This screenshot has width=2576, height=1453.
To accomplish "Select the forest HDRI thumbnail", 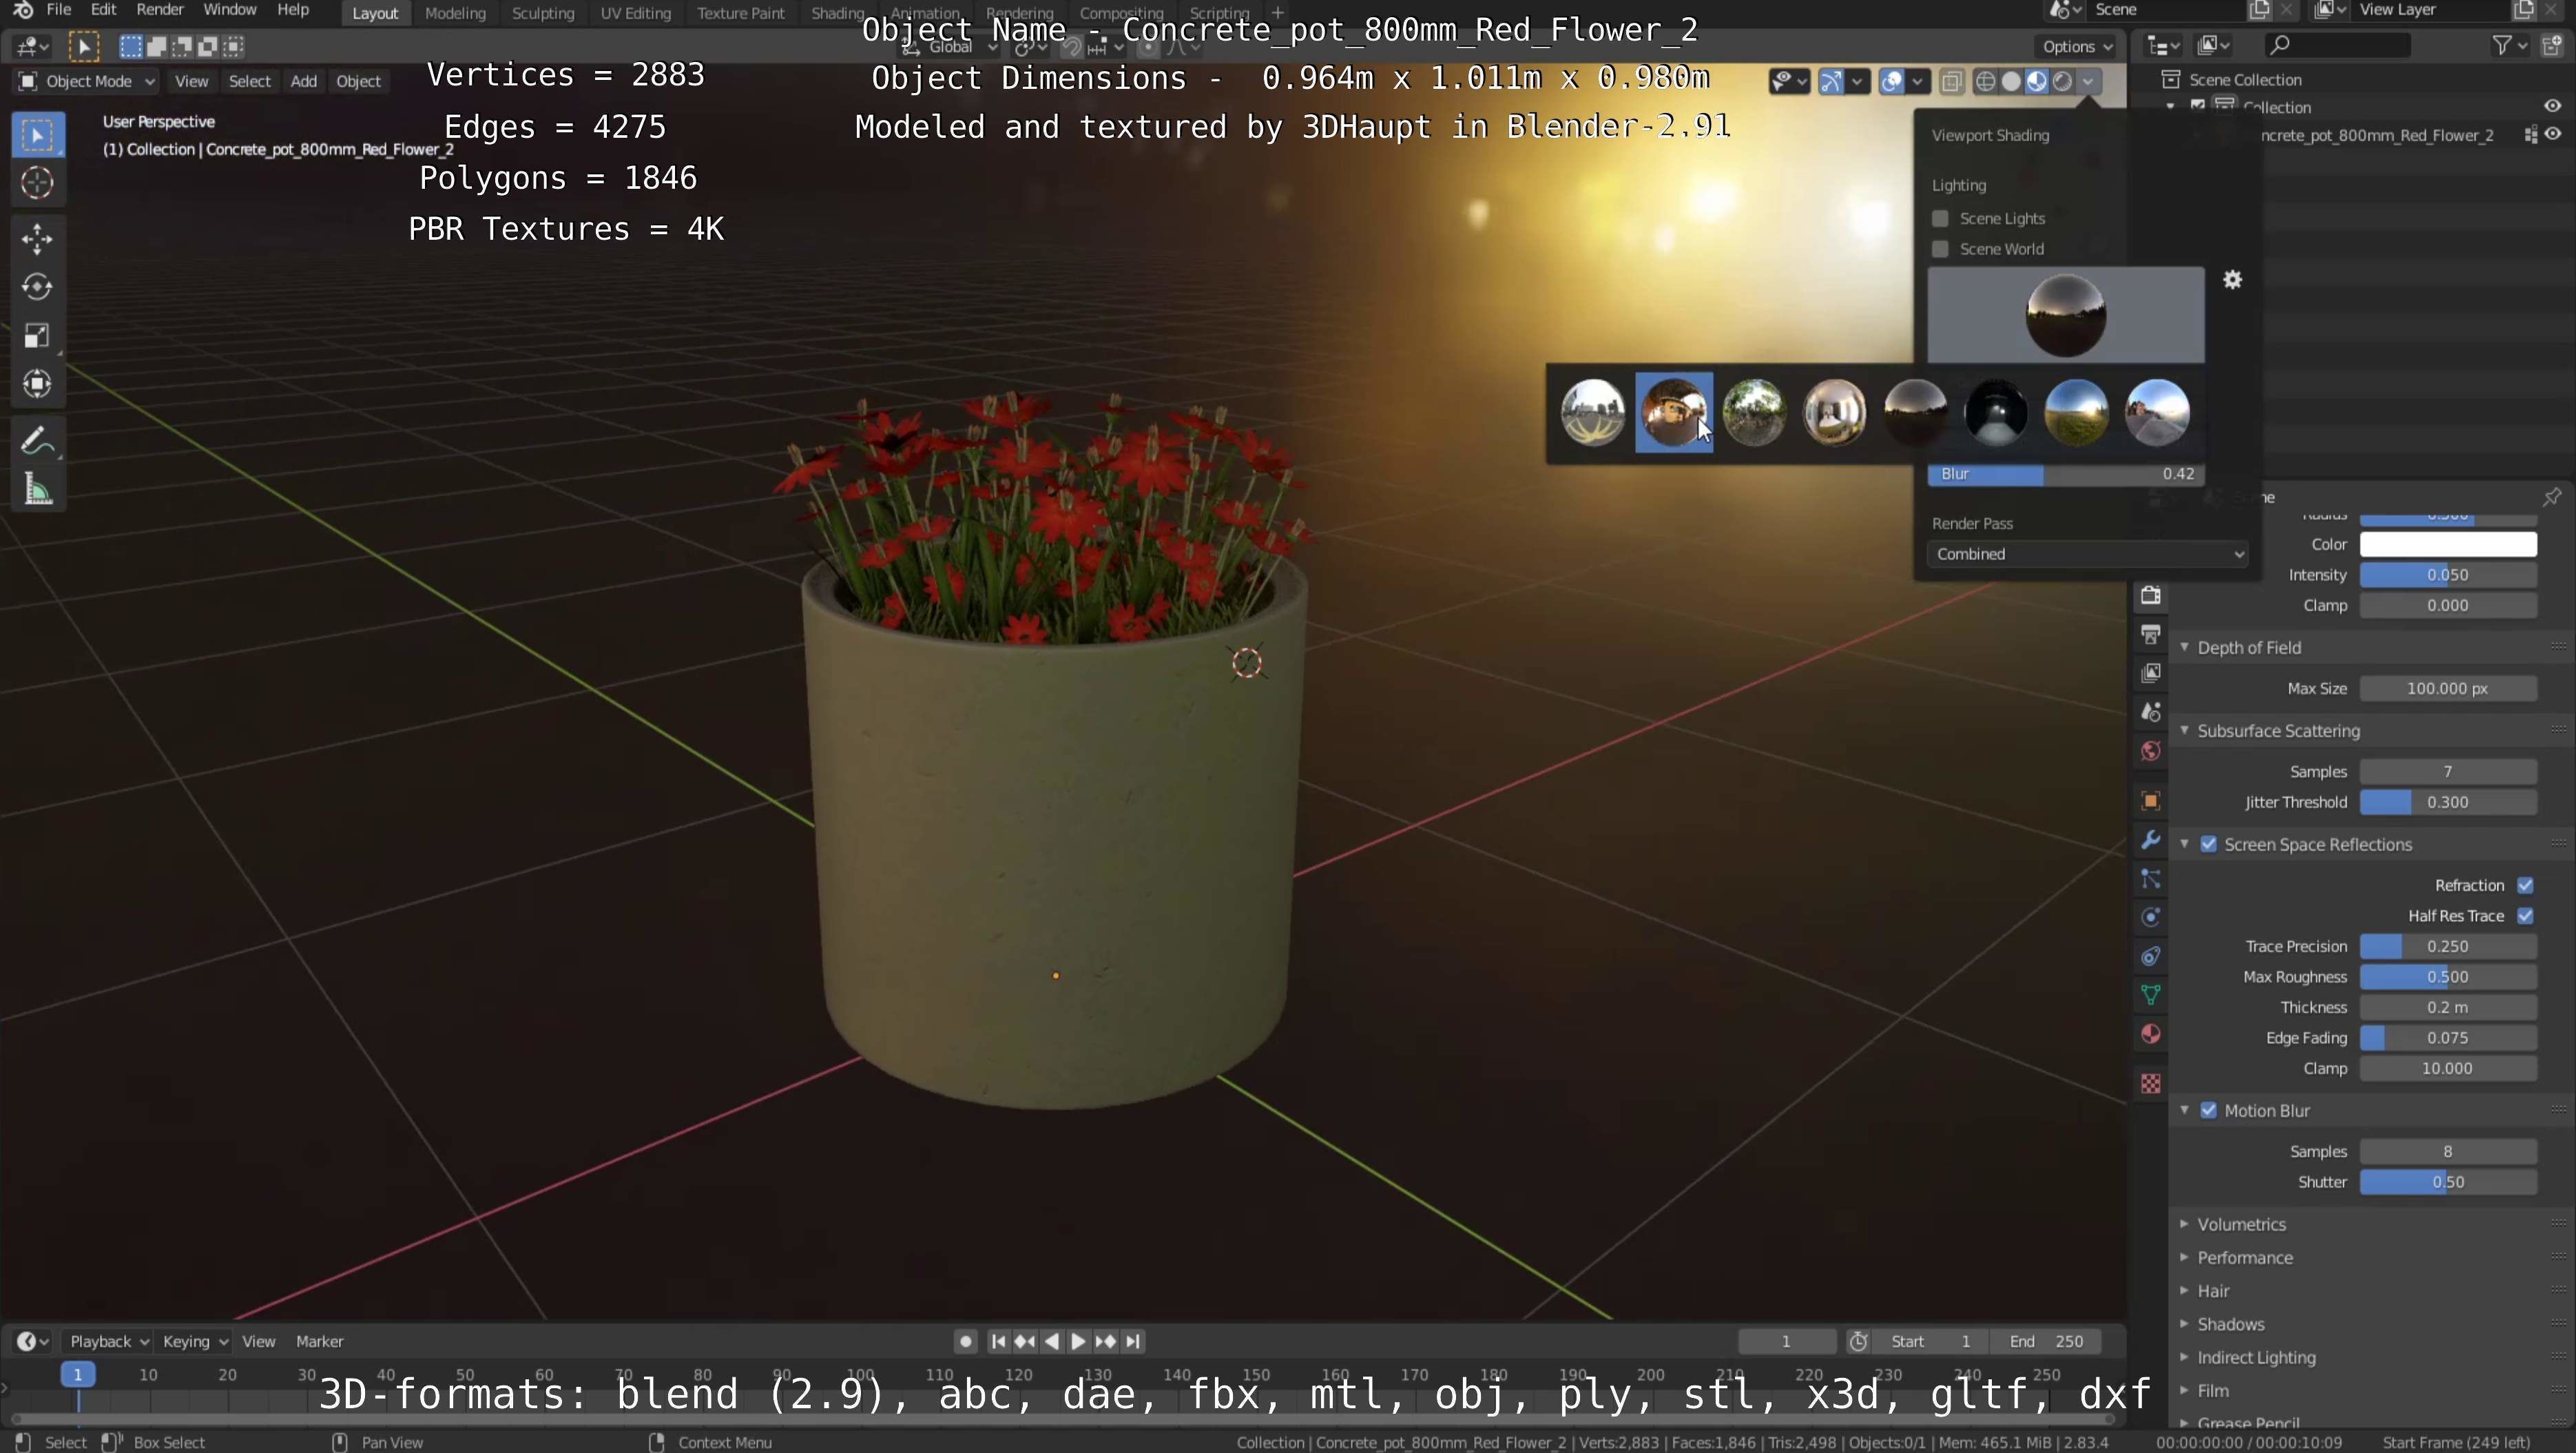I will pos(1754,413).
